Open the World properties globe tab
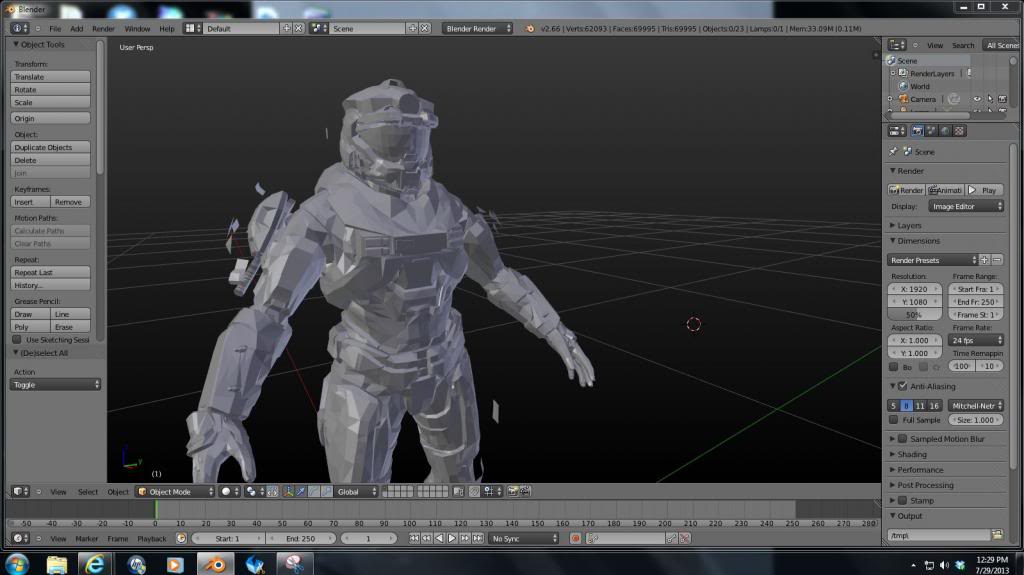This screenshot has height=575, width=1024. click(x=945, y=131)
